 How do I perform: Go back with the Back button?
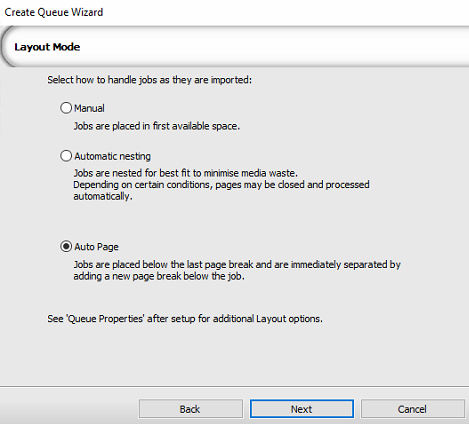(x=191, y=409)
